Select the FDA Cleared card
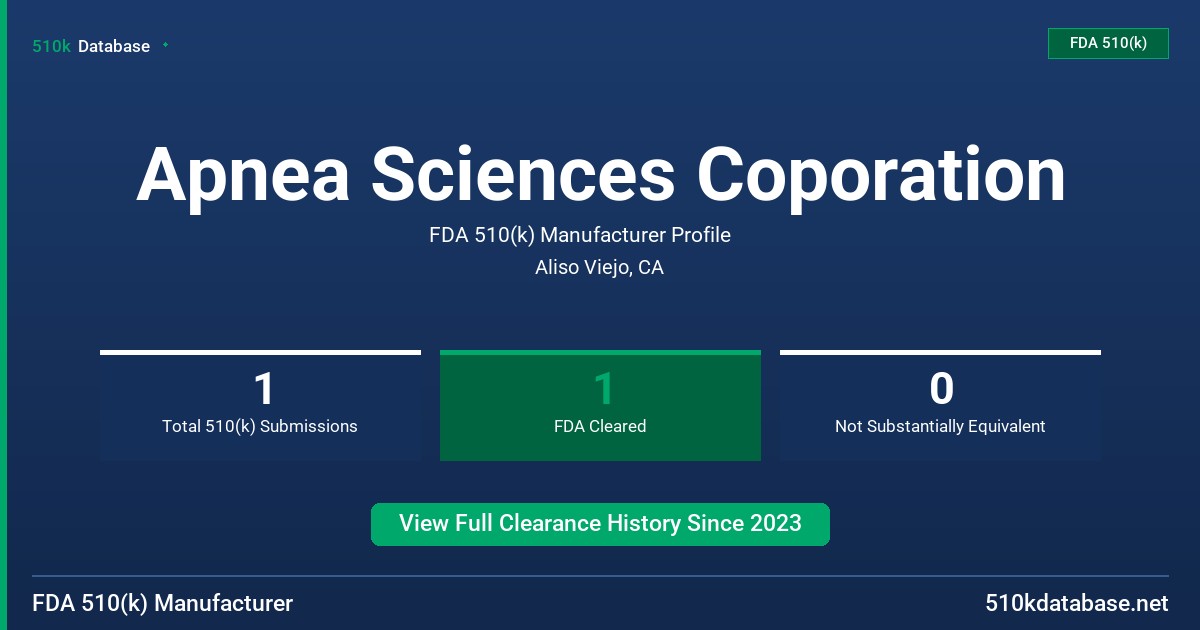Screen dimensions: 1200x630 coord(600,406)
